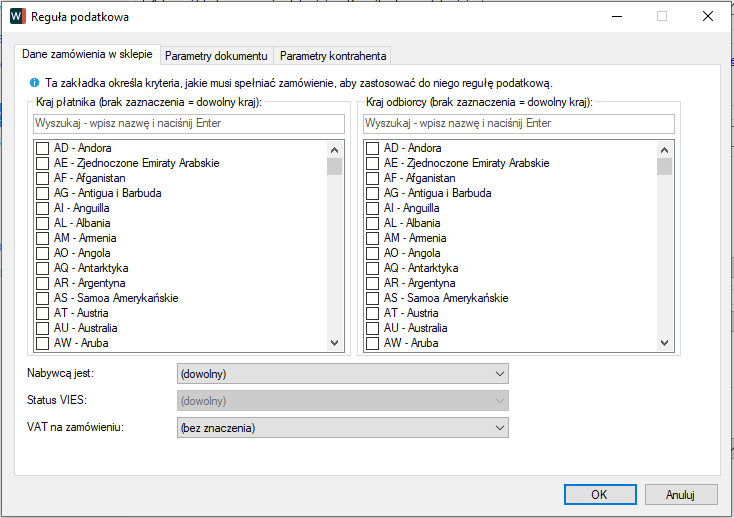Click the Kraj odbiorcy search field
Screen dimensions: 734x518
pos(519,124)
